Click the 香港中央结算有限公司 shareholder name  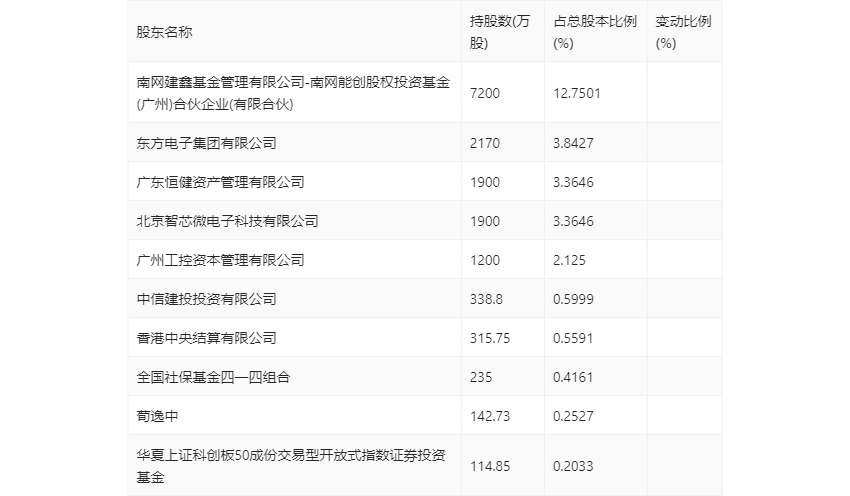207,338
